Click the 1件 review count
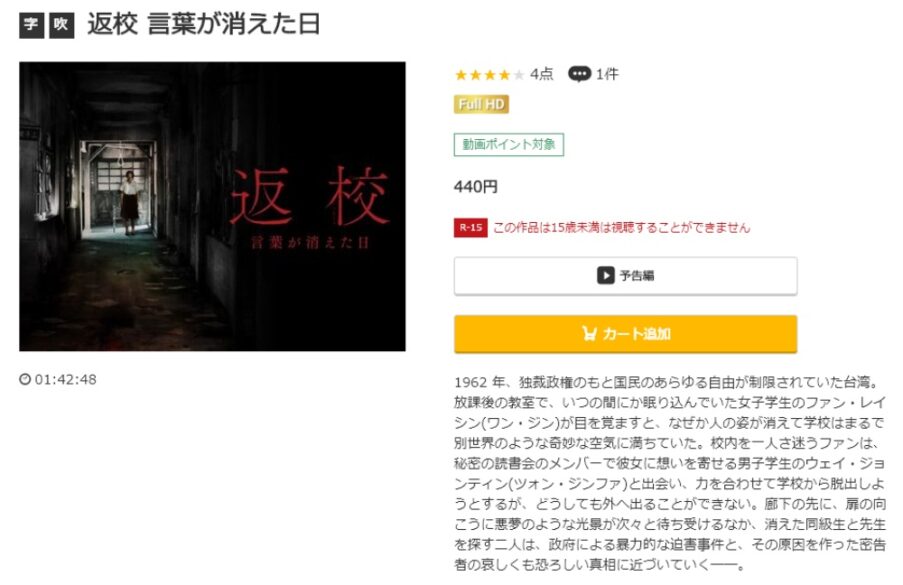The height and width of the screenshot is (585, 903). pos(607,74)
